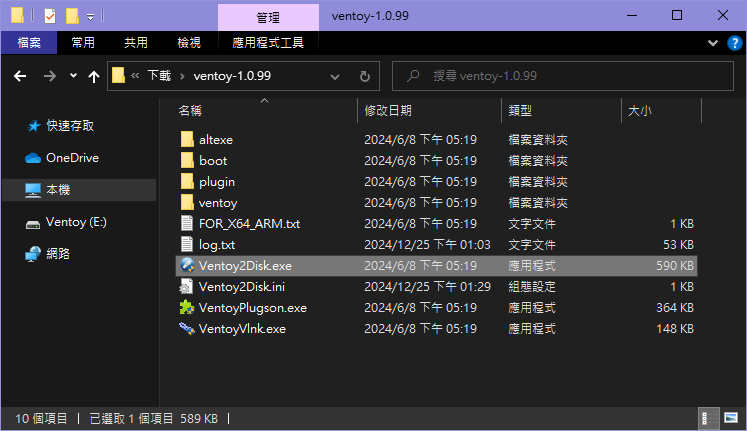Image resolution: width=747 pixels, height=431 pixels.
Task: Click the boot folder icon
Action: pos(187,160)
